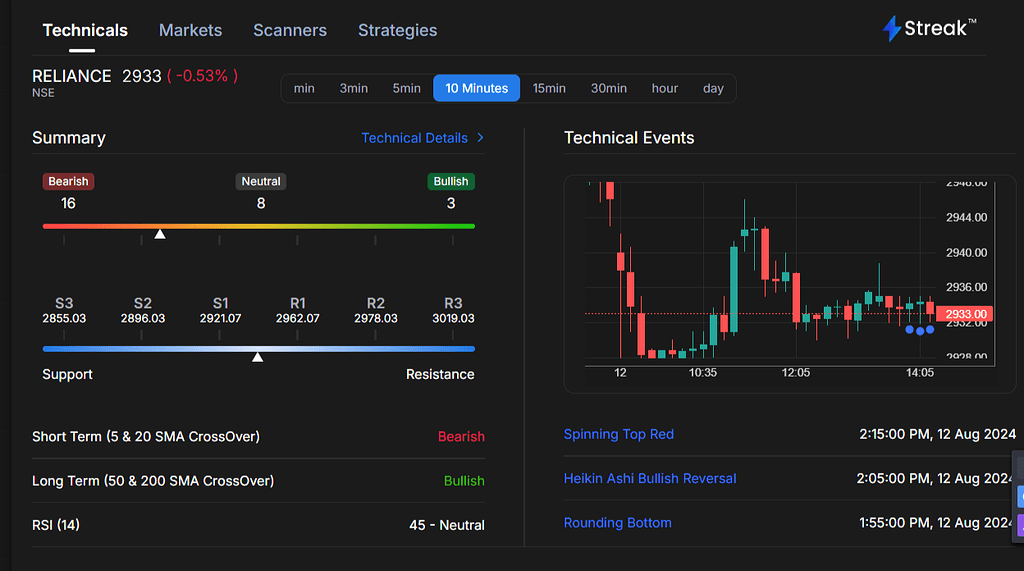View the Rounding Bottom event

[x=617, y=522]
